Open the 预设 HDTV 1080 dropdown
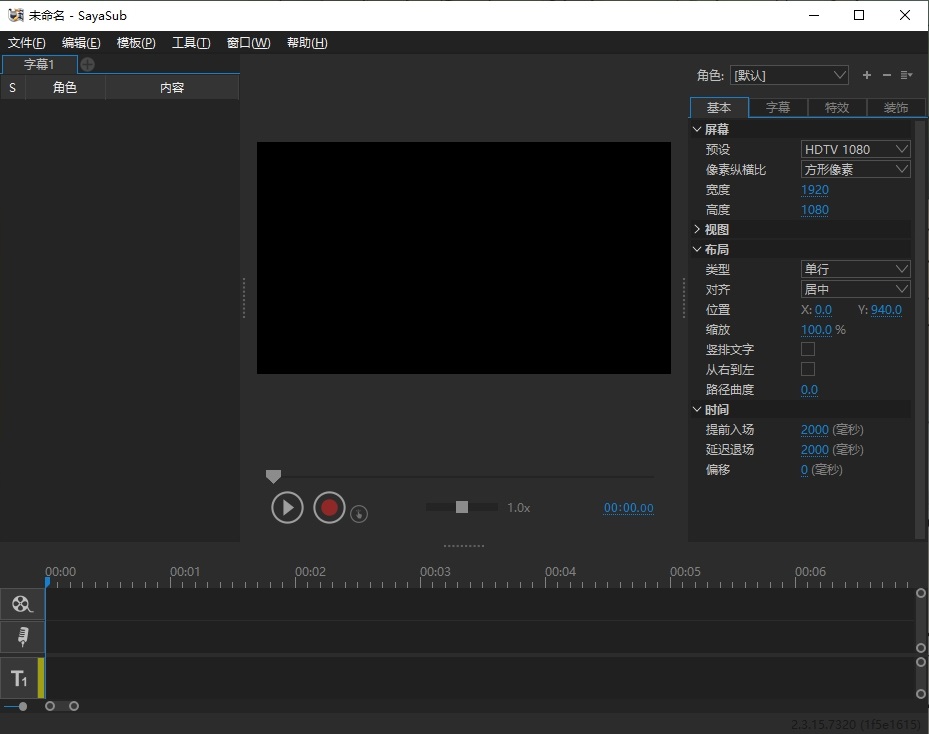 click(855, 150)
